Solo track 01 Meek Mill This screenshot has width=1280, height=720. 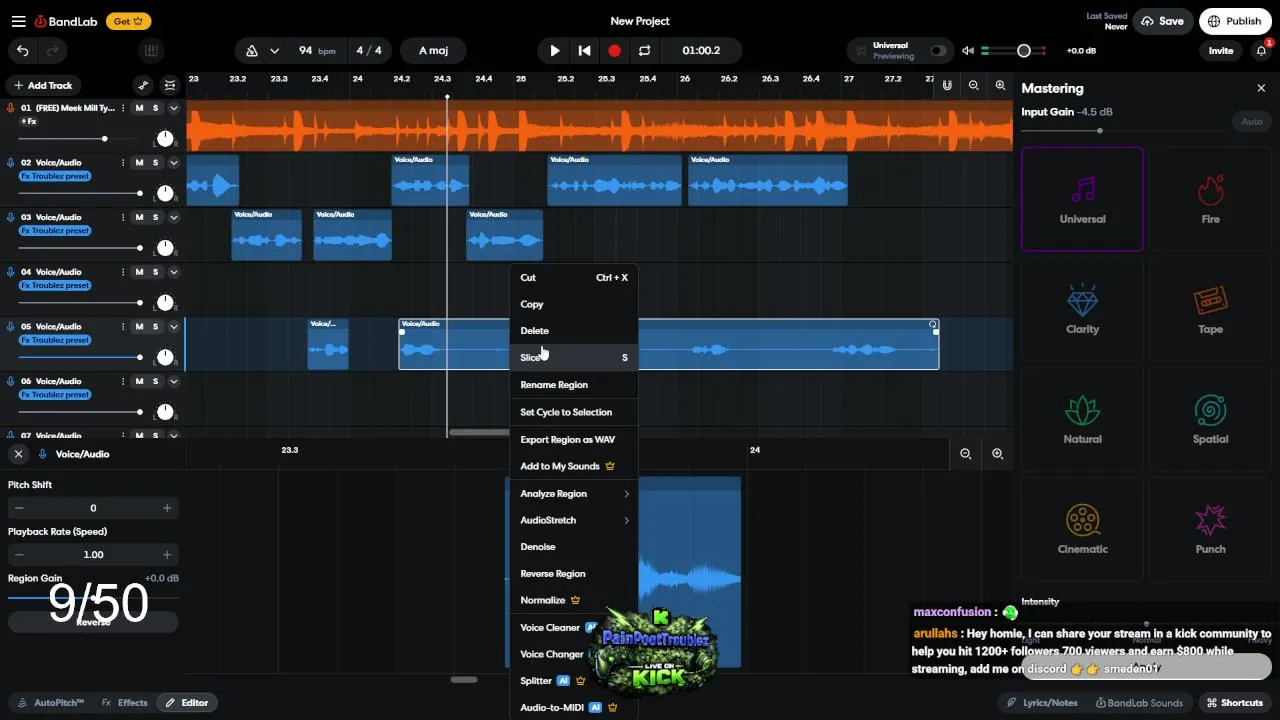click(155, 108)
